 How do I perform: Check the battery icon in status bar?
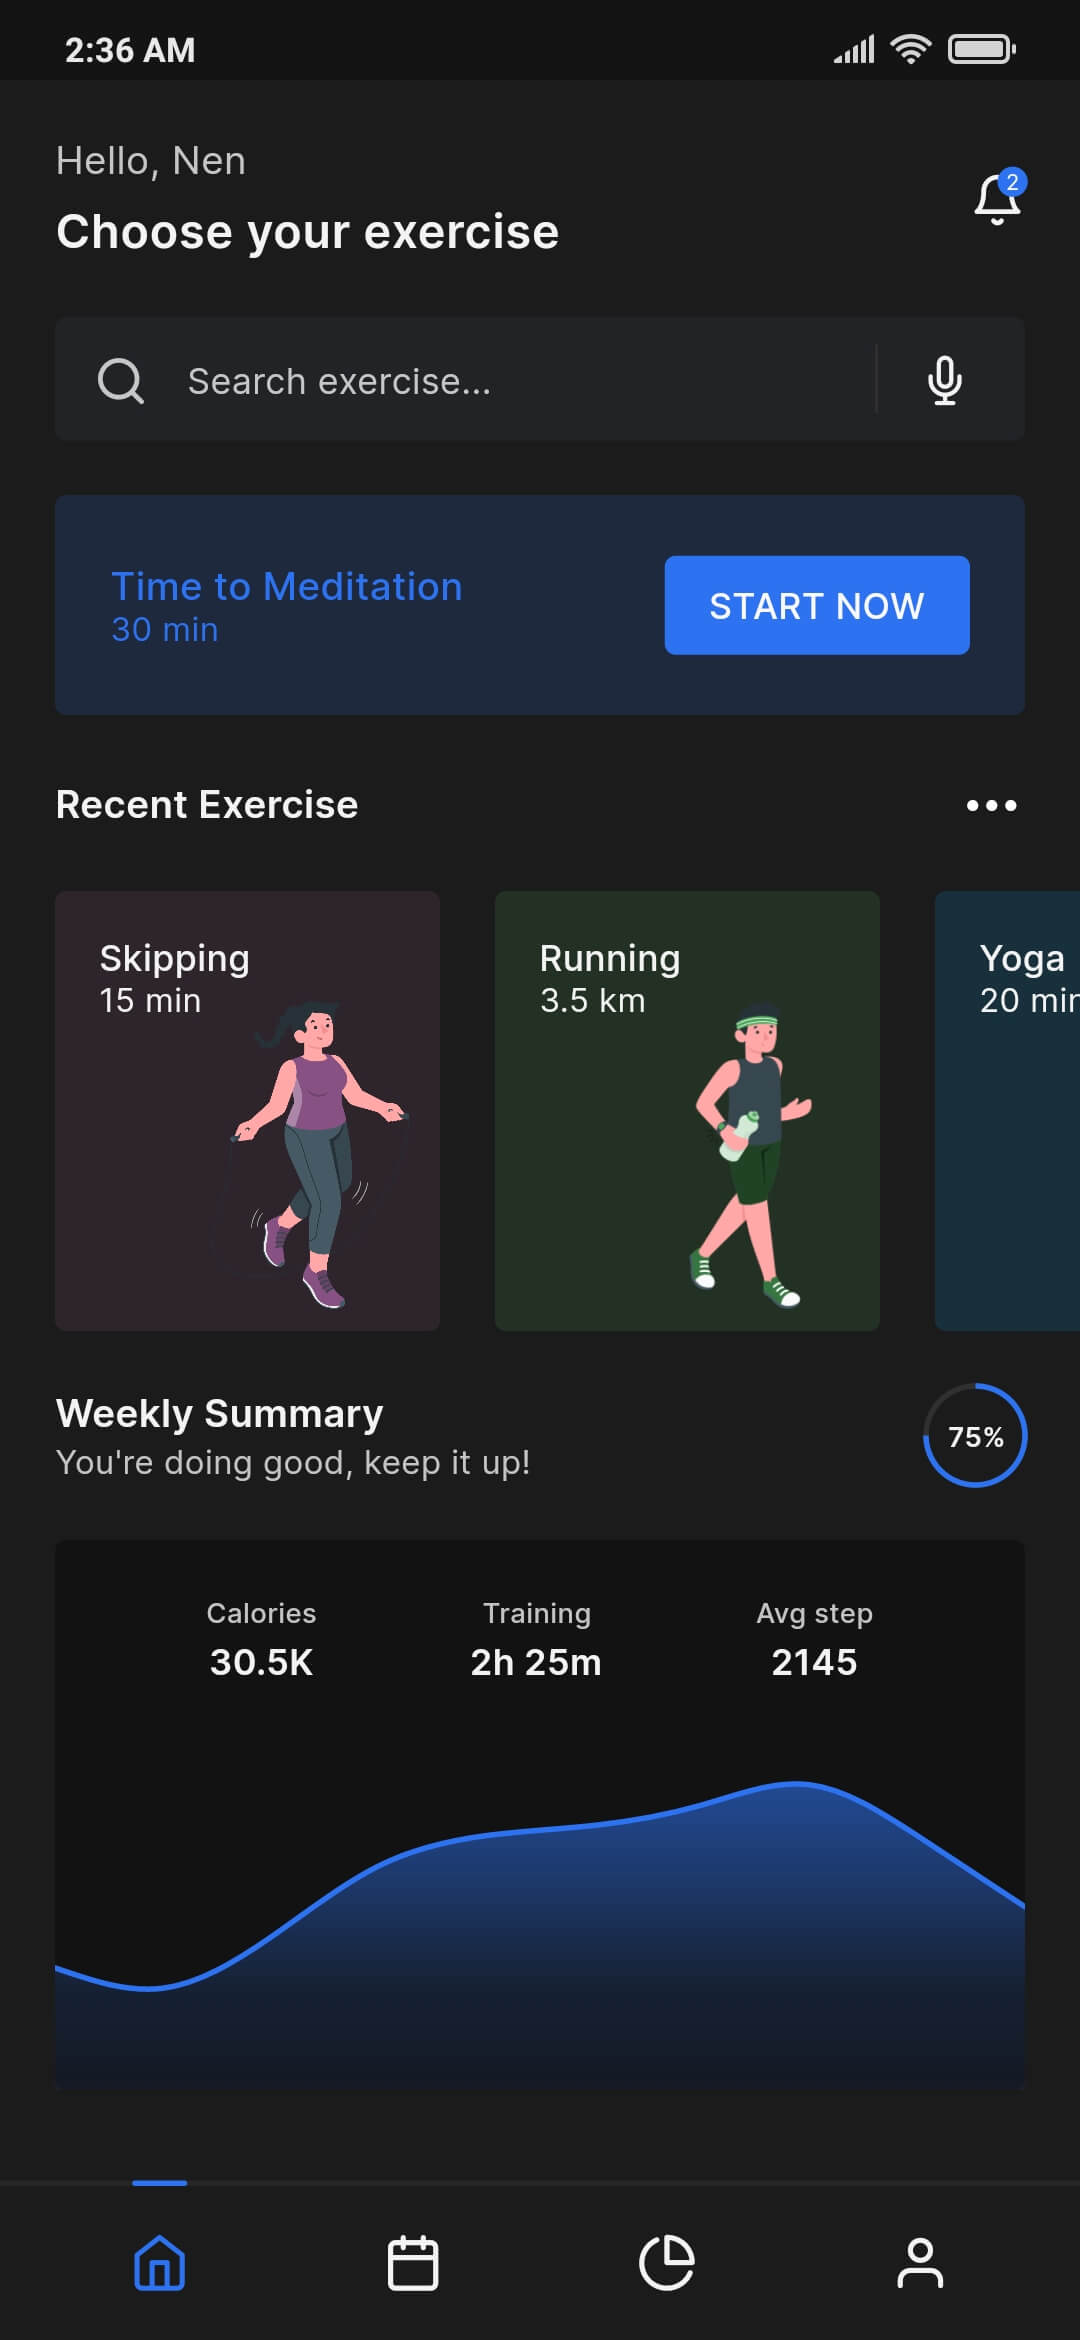982,49
